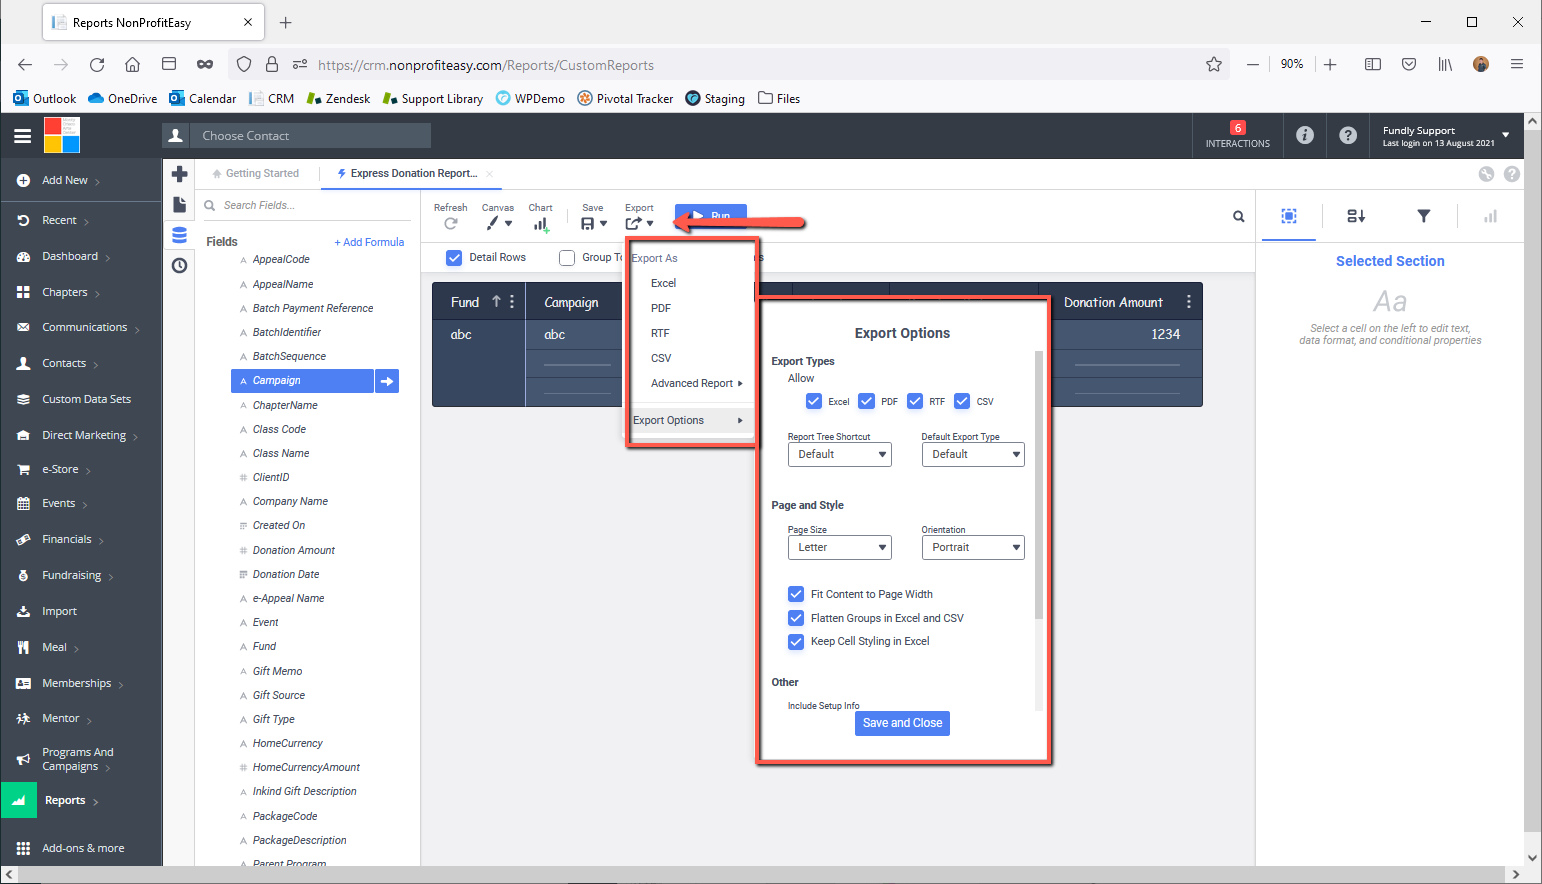Bookmark this page with star icon

click(x=1214, y=65)
